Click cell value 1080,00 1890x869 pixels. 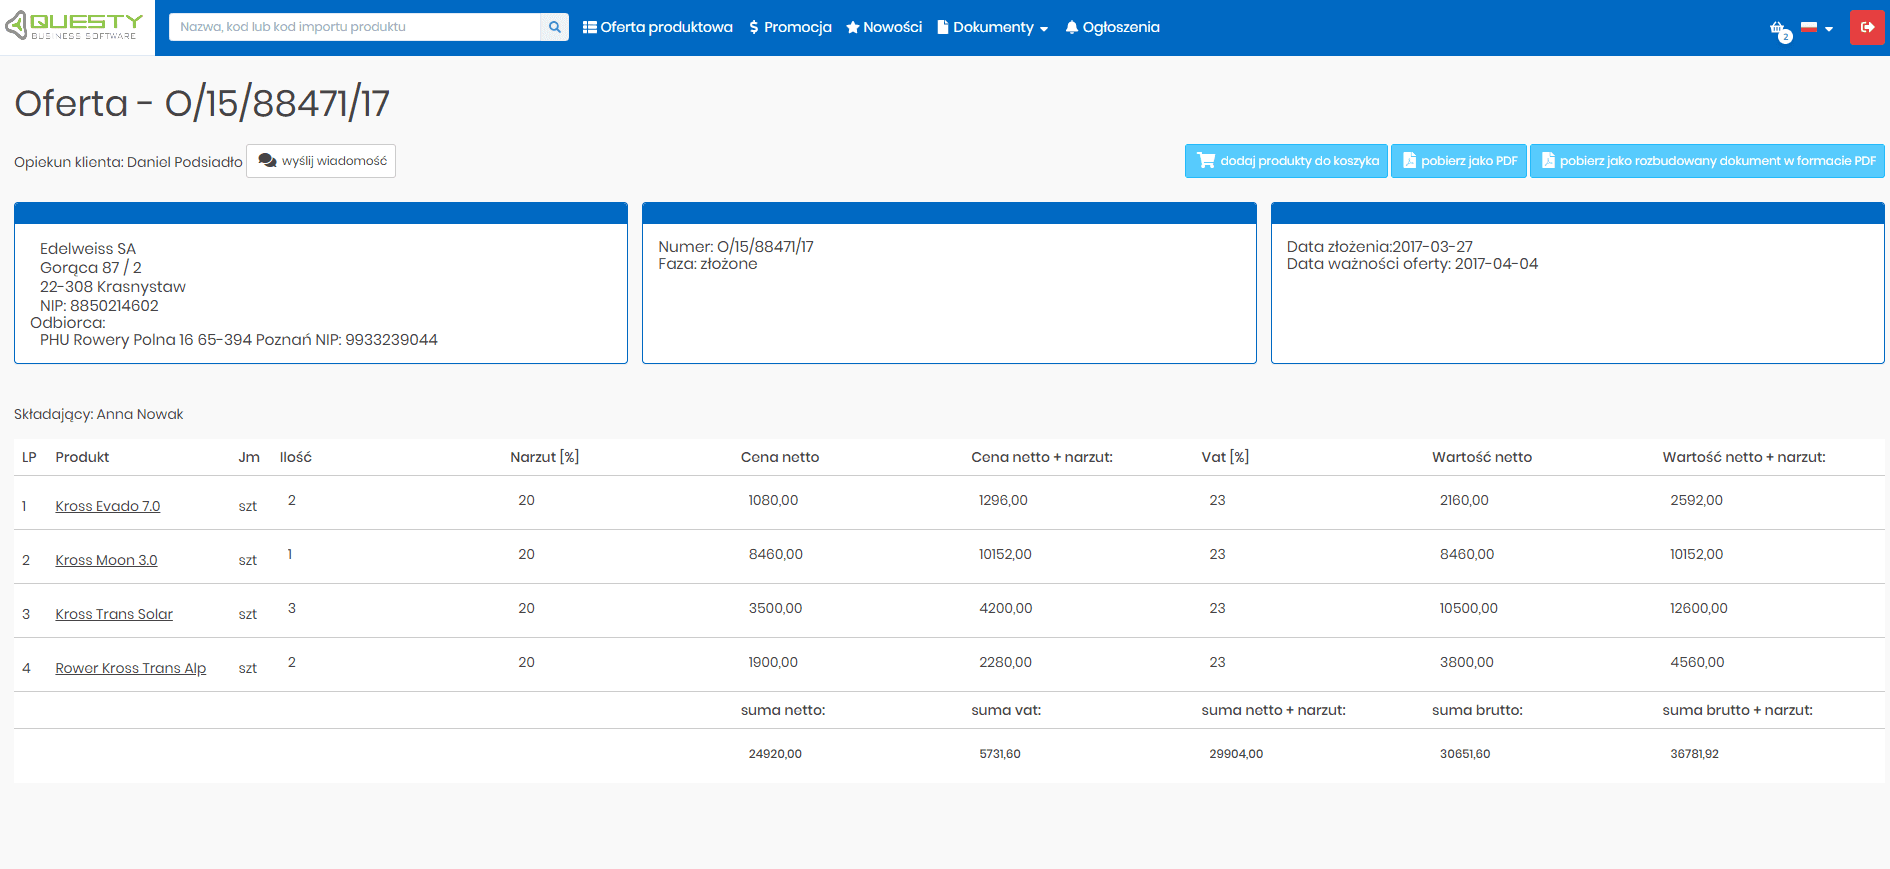(x=773, y=500)
